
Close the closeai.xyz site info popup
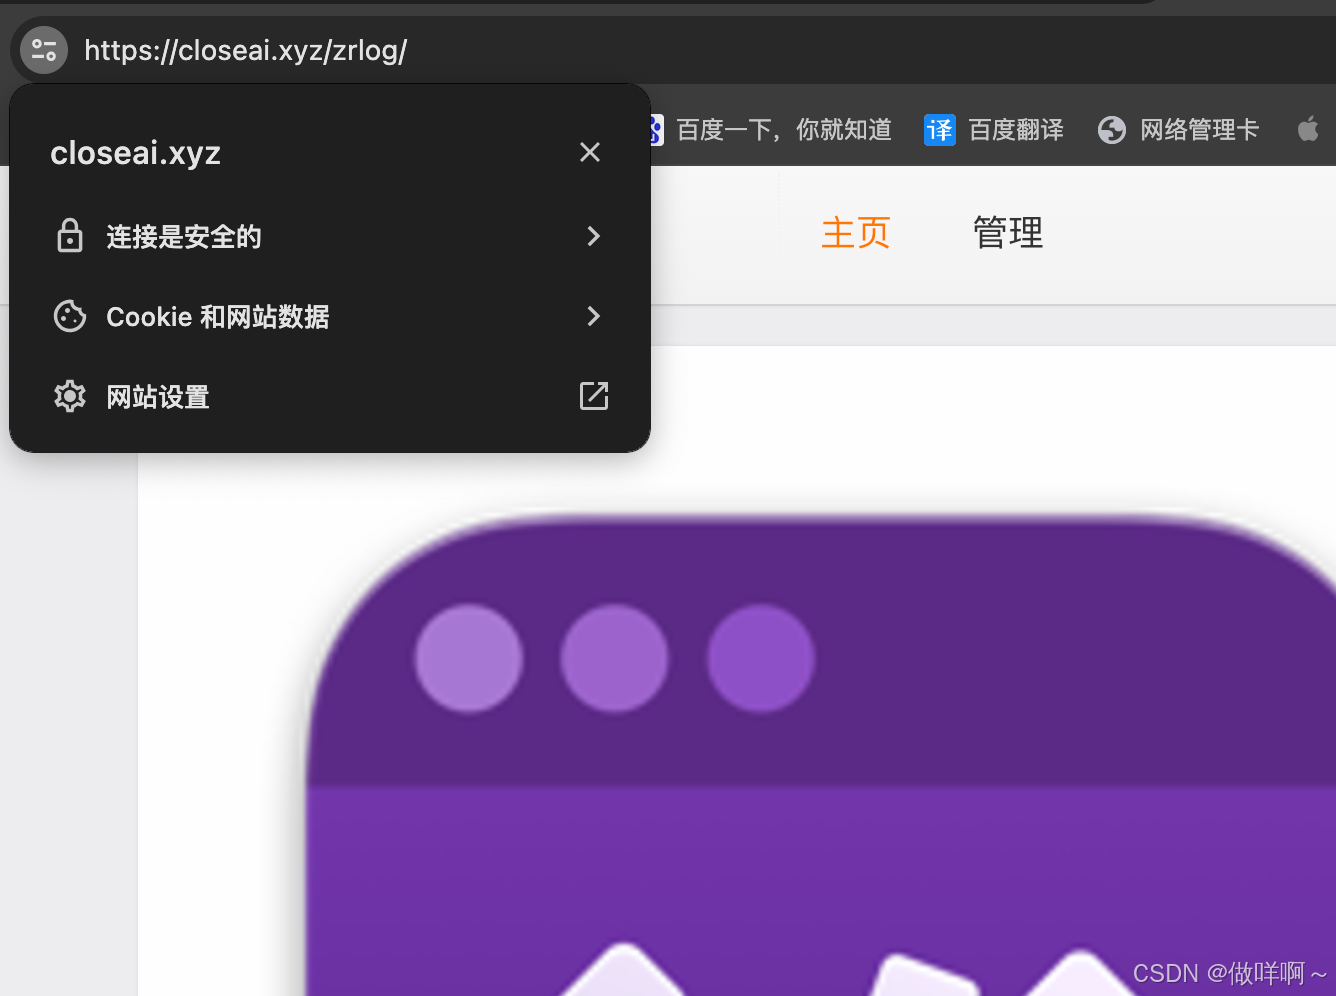[590, 152]
